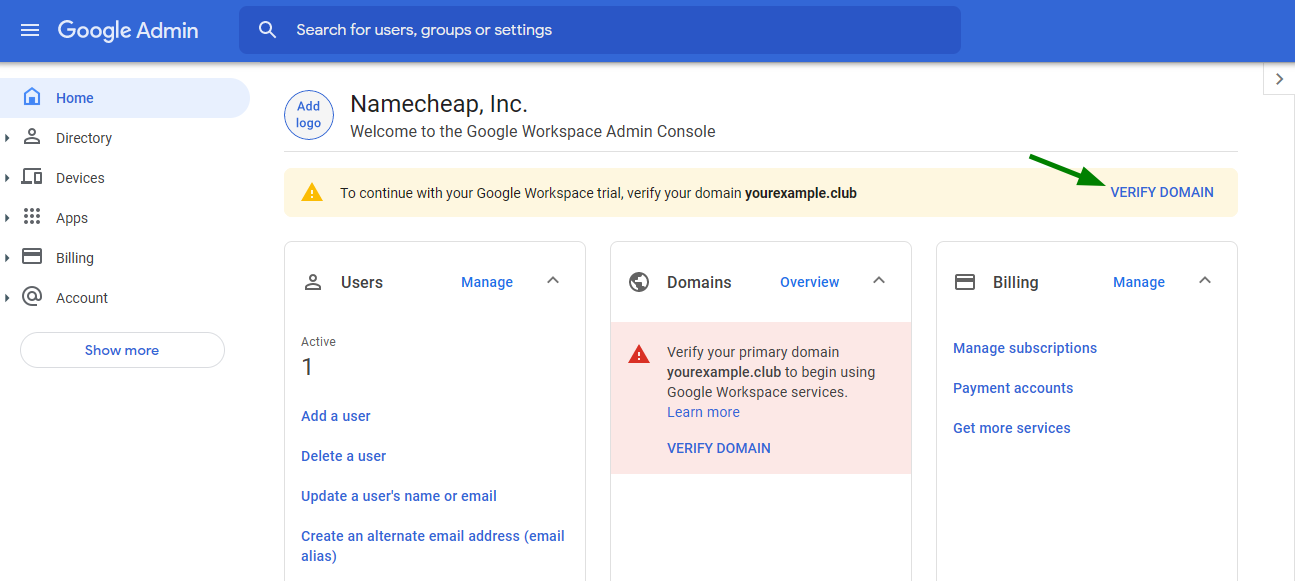The width and height of the screenshot is (1295, 581).
Task: Select Home in the sidebar
Action: click(125, 98)
